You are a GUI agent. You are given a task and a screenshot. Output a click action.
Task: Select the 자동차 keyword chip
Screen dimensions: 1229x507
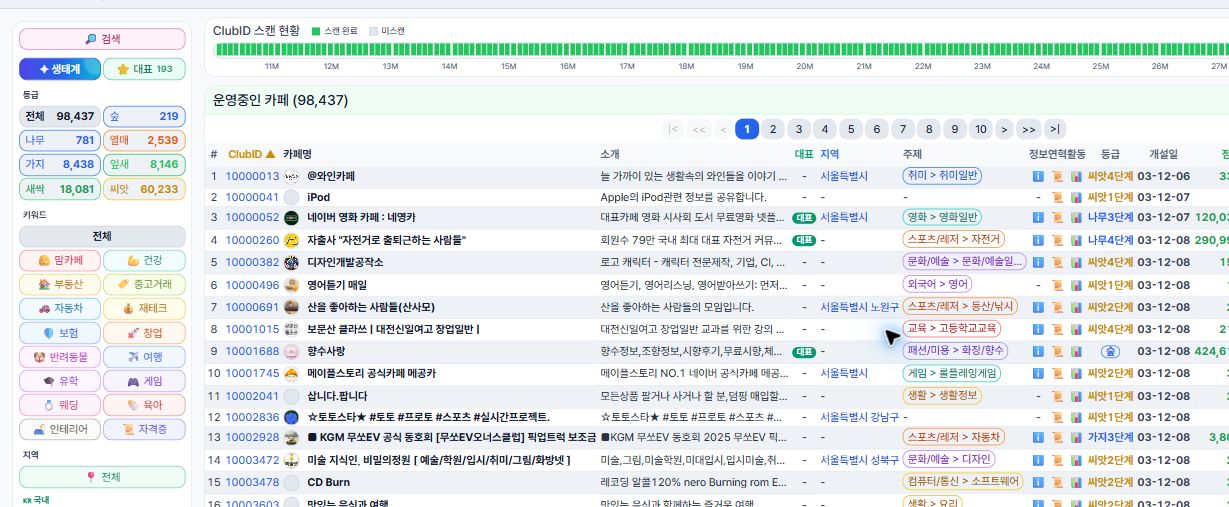[x=60, y=309]
